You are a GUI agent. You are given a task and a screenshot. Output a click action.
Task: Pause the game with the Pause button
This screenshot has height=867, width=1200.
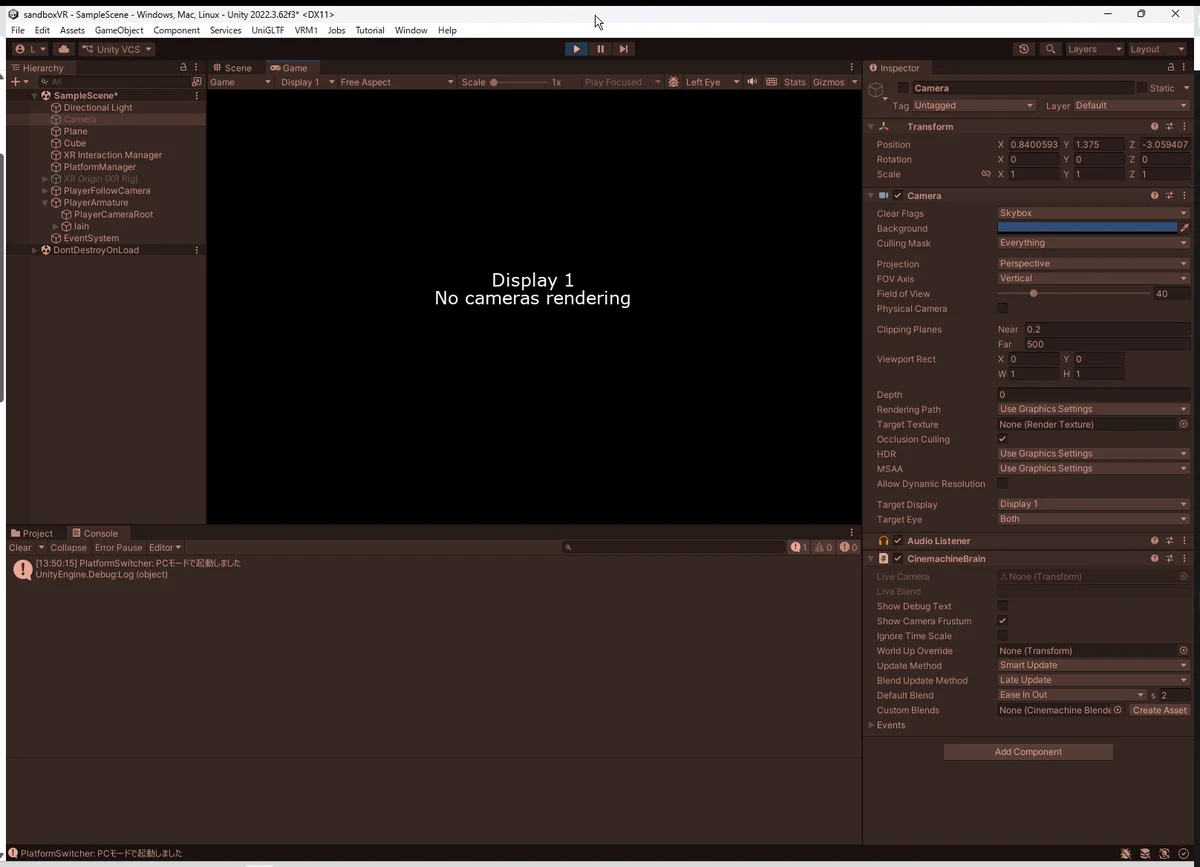[600, 49]
